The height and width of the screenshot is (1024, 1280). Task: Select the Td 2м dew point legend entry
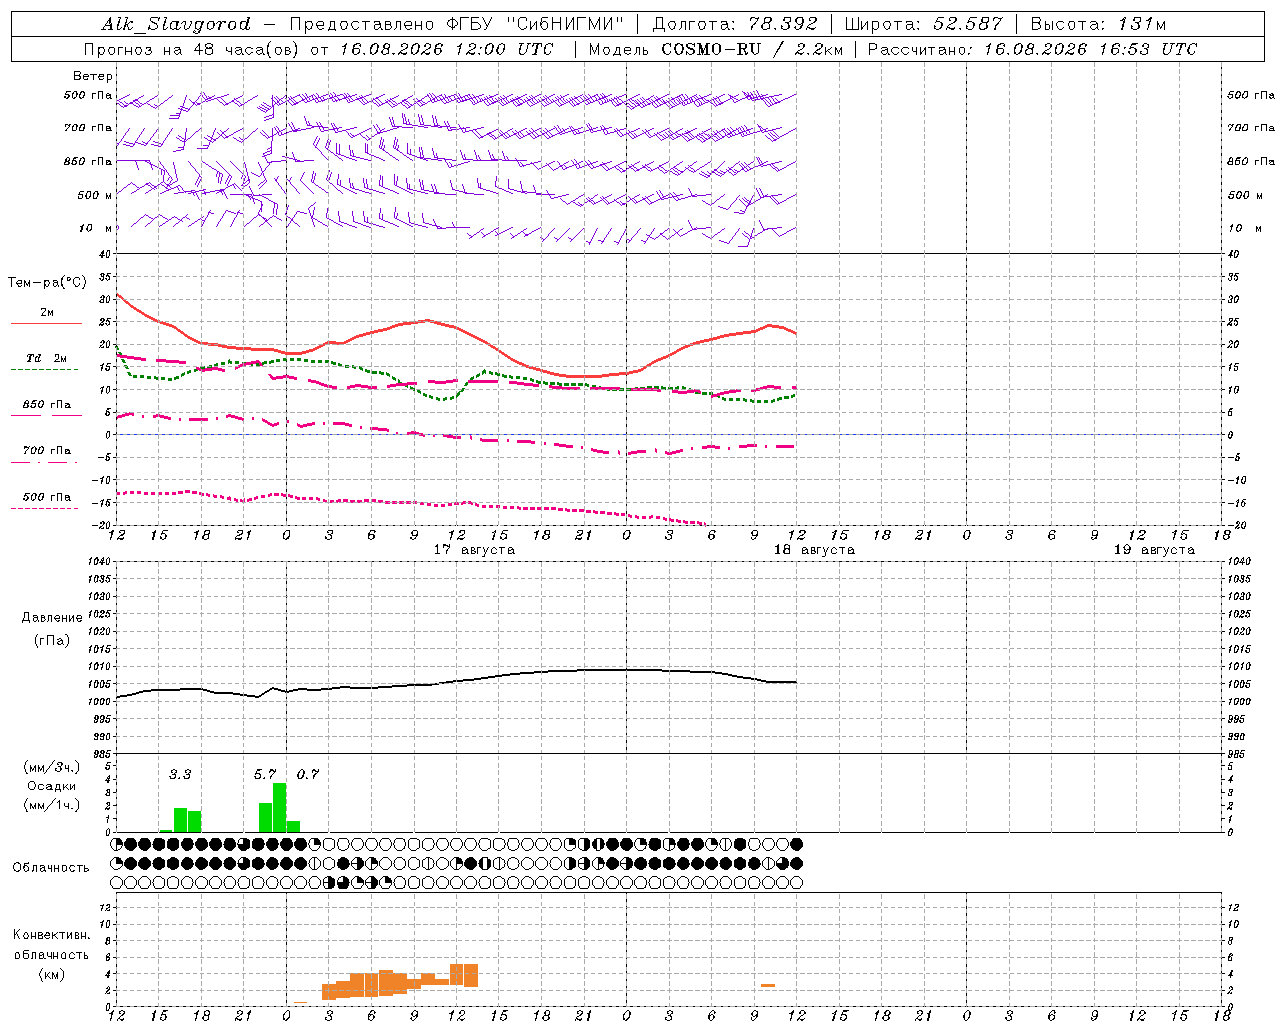click(47, 358)
